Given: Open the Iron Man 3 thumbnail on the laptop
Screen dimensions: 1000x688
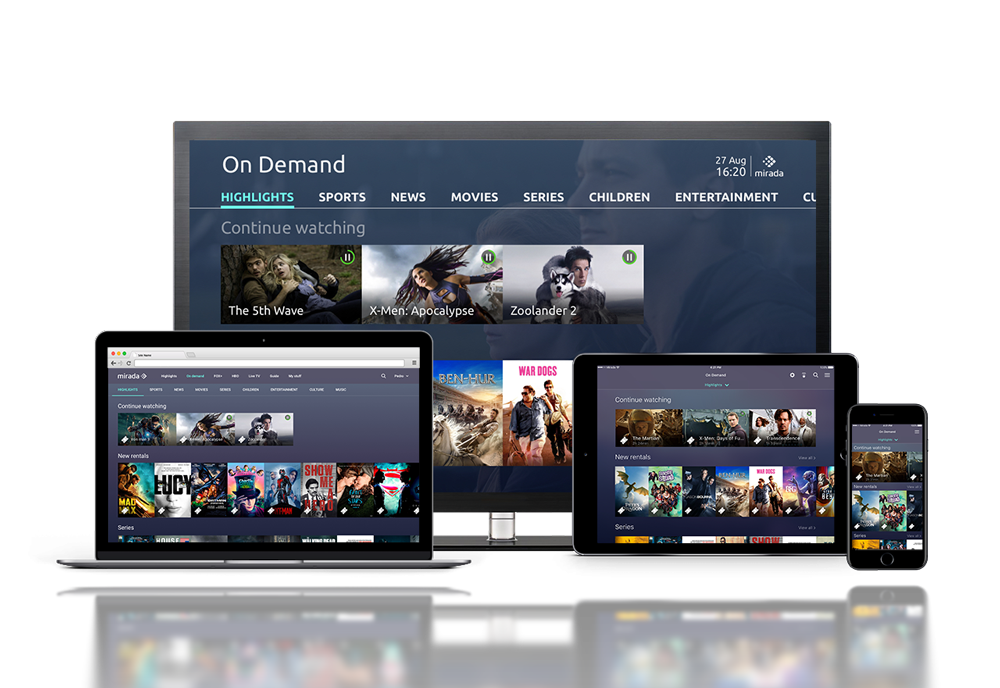Looking at the screenshot, I should 147,429.
